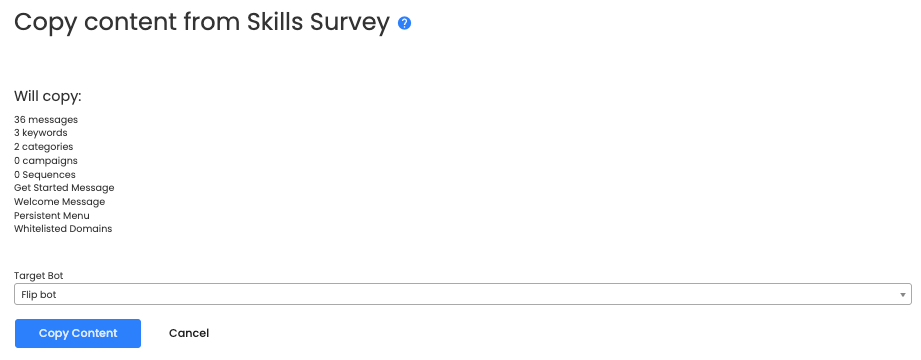Click the Persistent Menu entry

[52, 216]
